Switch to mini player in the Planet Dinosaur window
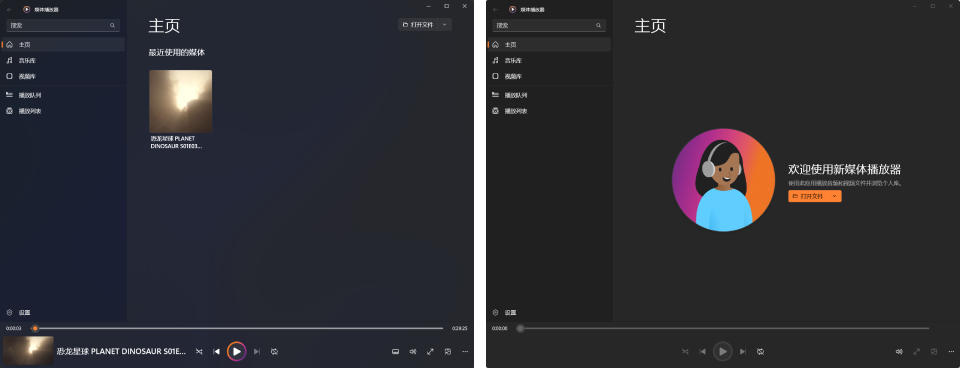This screenshot has width=960, height=368. pyautogui.click(x=448, y=351)
